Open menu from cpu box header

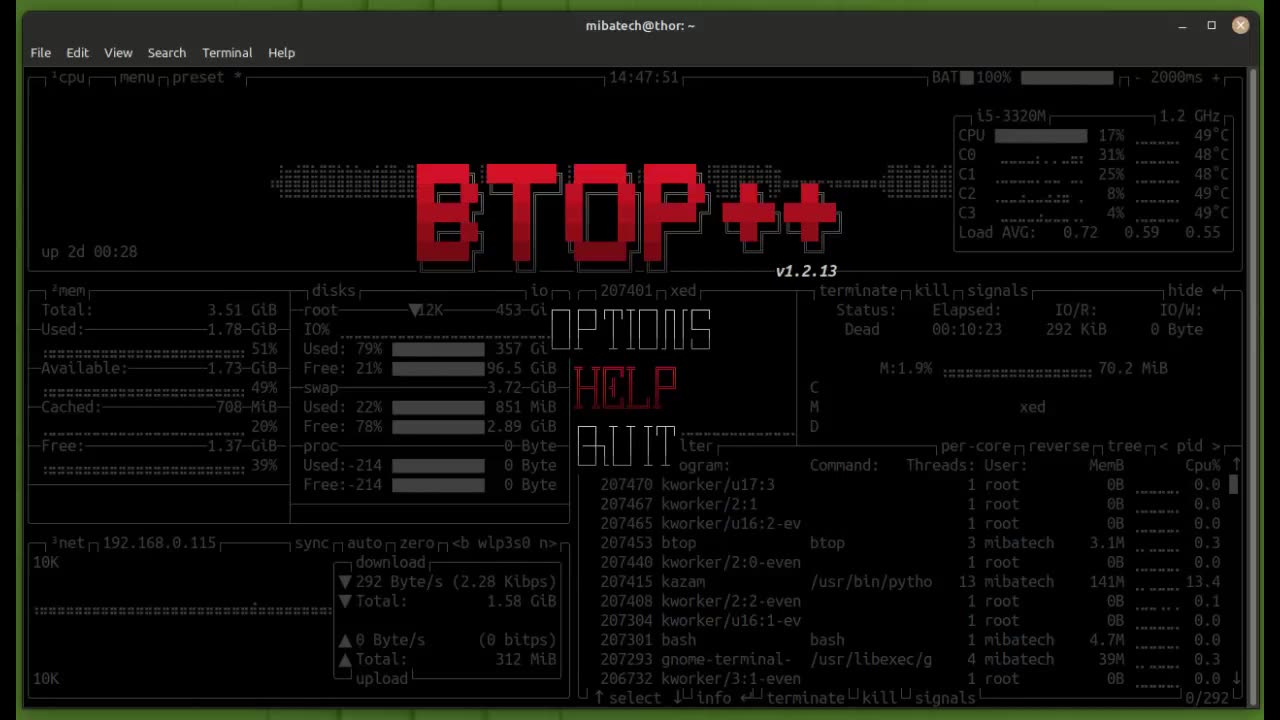pyautogui.click(x=137, y=78)
